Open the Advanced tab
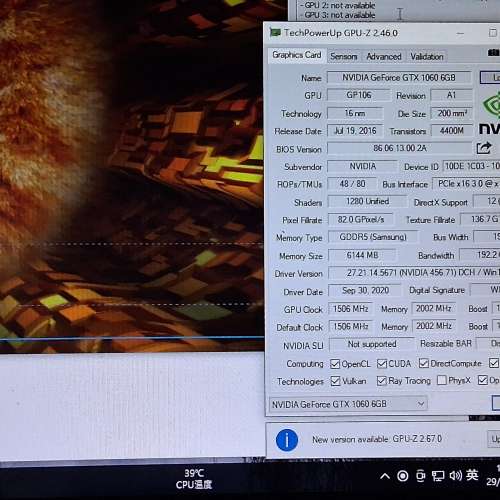This screenshot has height=500, width=500. coord(384,57)
